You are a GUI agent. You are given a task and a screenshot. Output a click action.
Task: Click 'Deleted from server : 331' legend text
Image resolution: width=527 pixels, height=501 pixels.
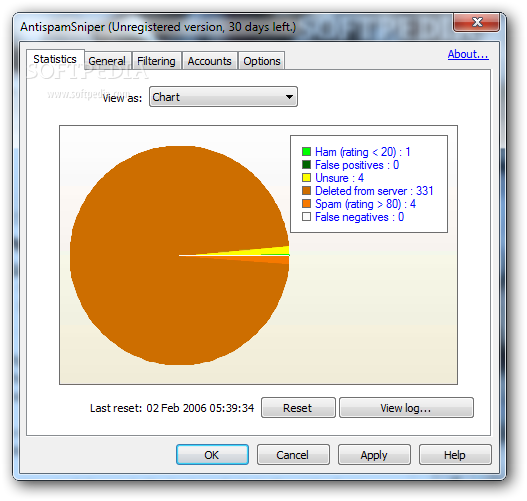coord(374,191)
